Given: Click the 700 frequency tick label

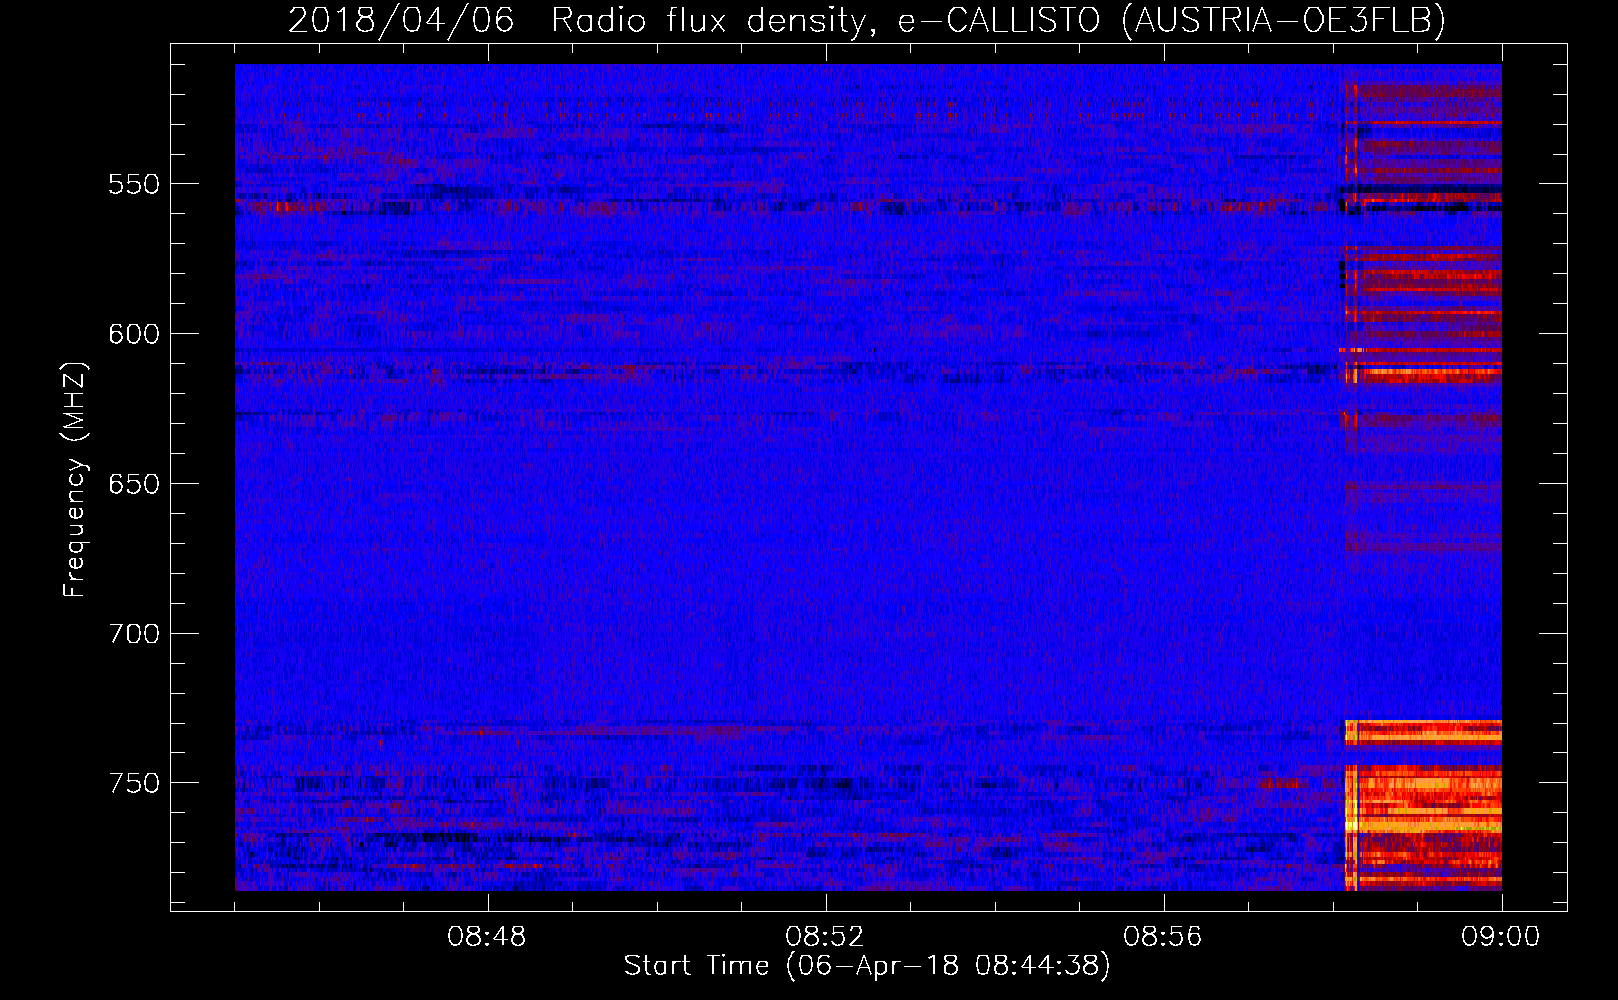Looking at the screenshot, I should pyautogui.click(x=134, y=635).
